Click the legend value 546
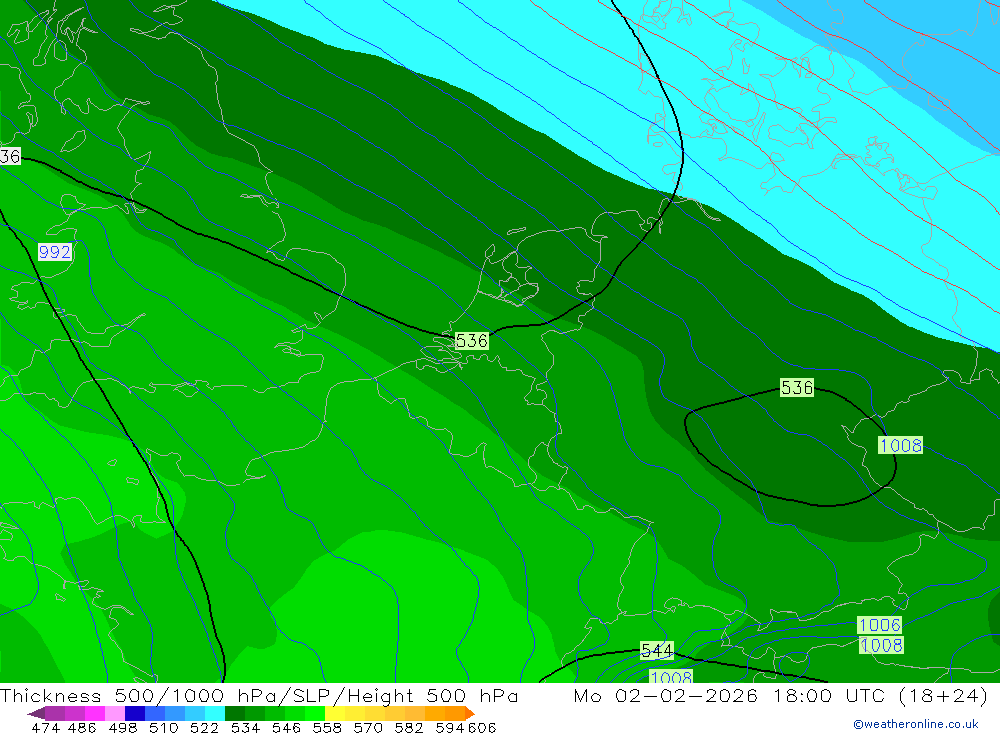The image size is (1000, 733). [286, 728]
